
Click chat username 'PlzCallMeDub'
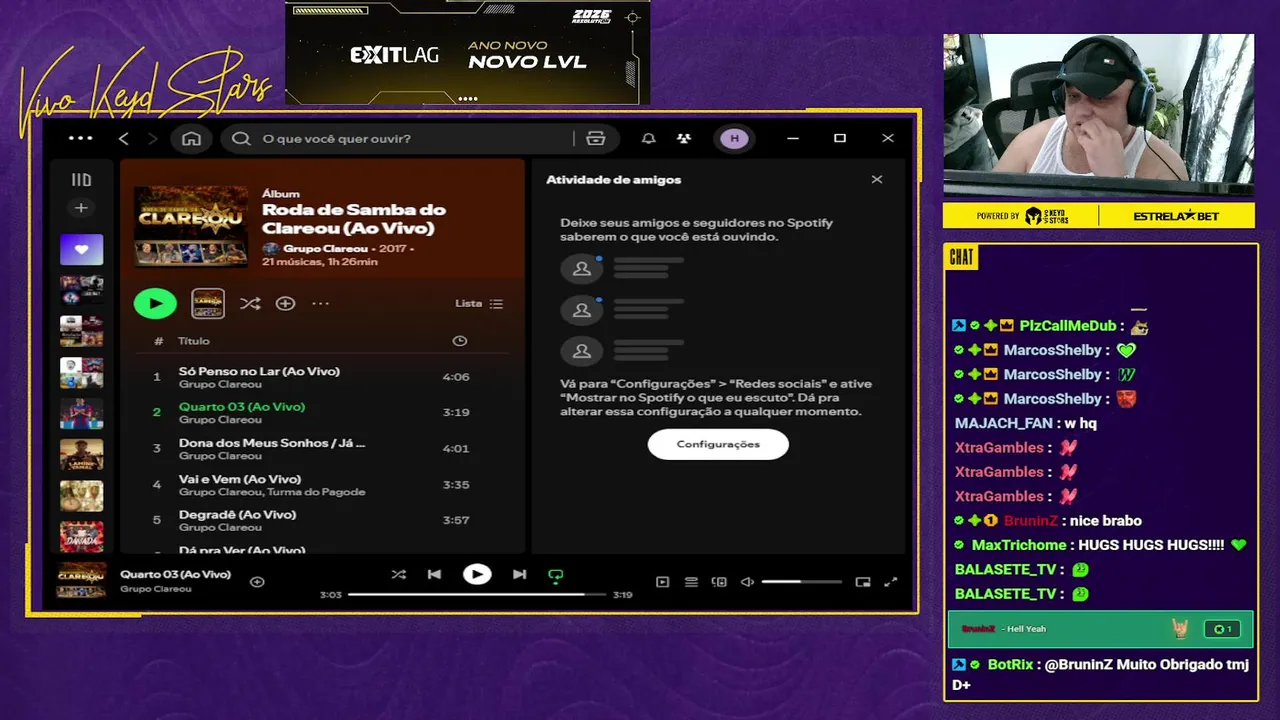[x=1068, y=326]
